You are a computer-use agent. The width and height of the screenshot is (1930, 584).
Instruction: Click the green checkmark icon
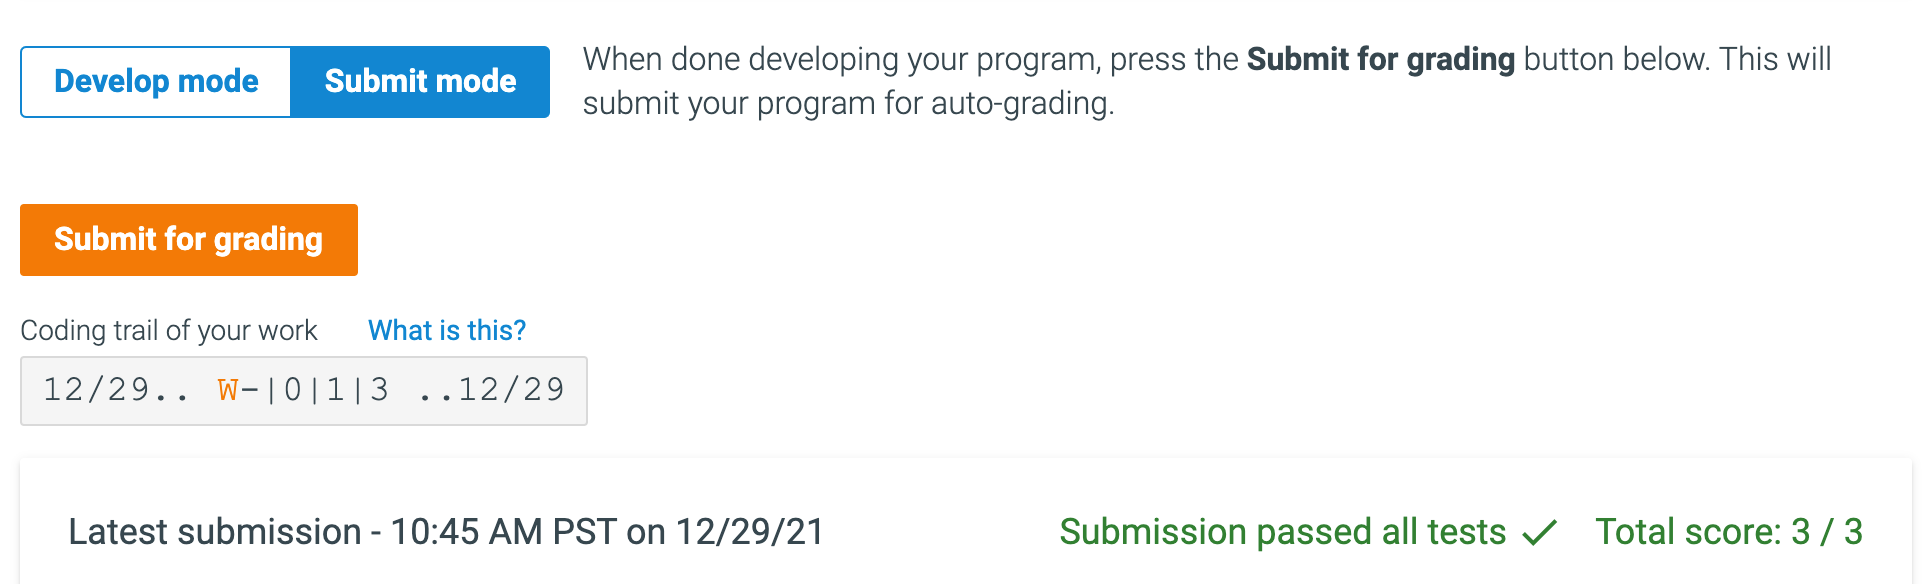coord(1540,532)
